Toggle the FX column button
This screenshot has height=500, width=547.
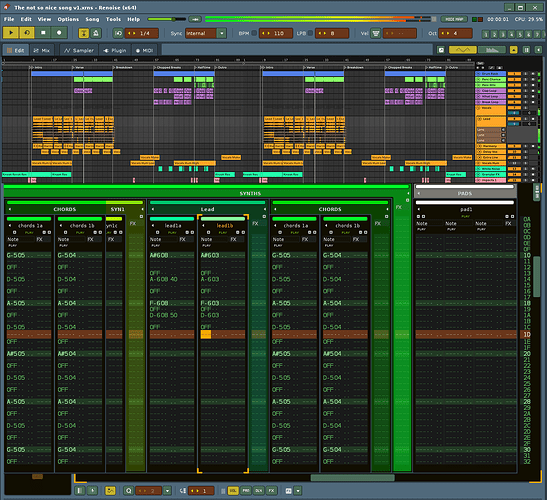click(x=271, y=491)
